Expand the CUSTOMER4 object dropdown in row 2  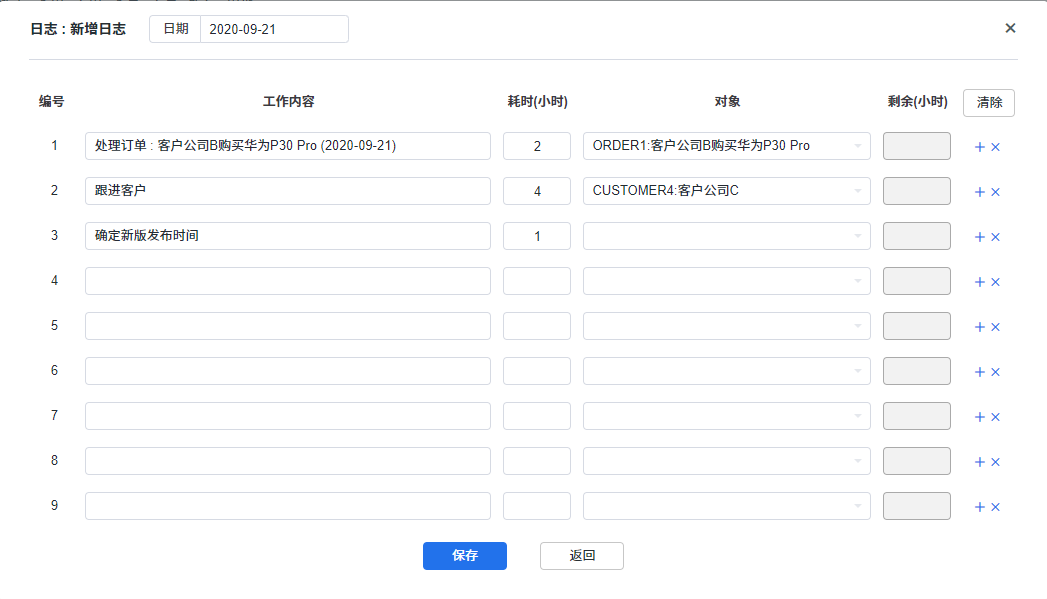(726, 191)
